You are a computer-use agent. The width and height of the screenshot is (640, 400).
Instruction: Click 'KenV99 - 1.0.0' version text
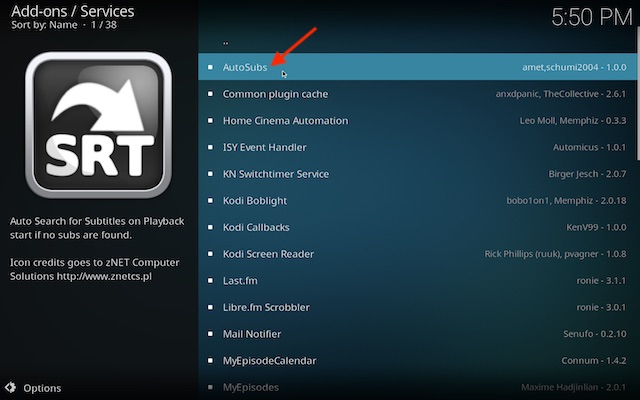596,227
